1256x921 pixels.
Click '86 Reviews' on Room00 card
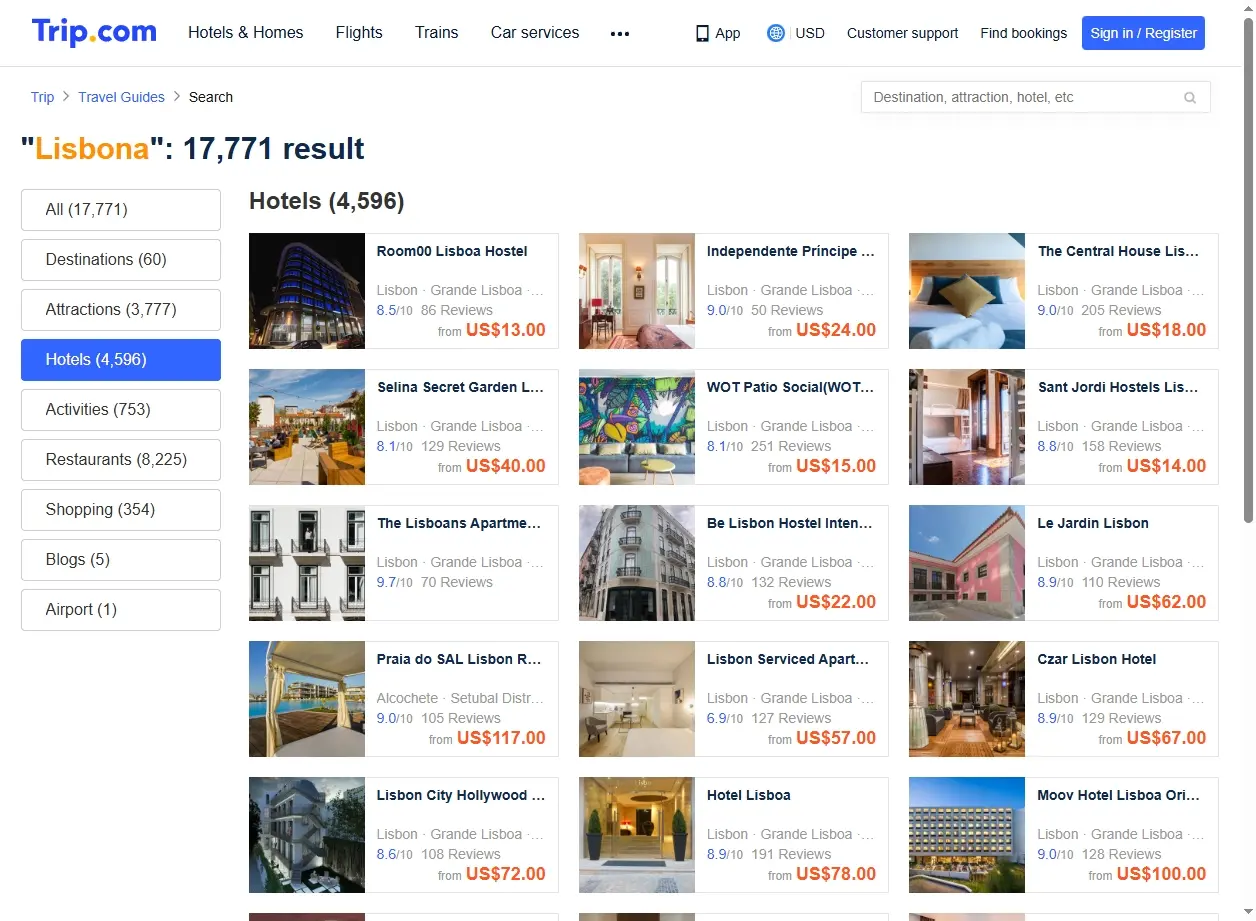457,310
